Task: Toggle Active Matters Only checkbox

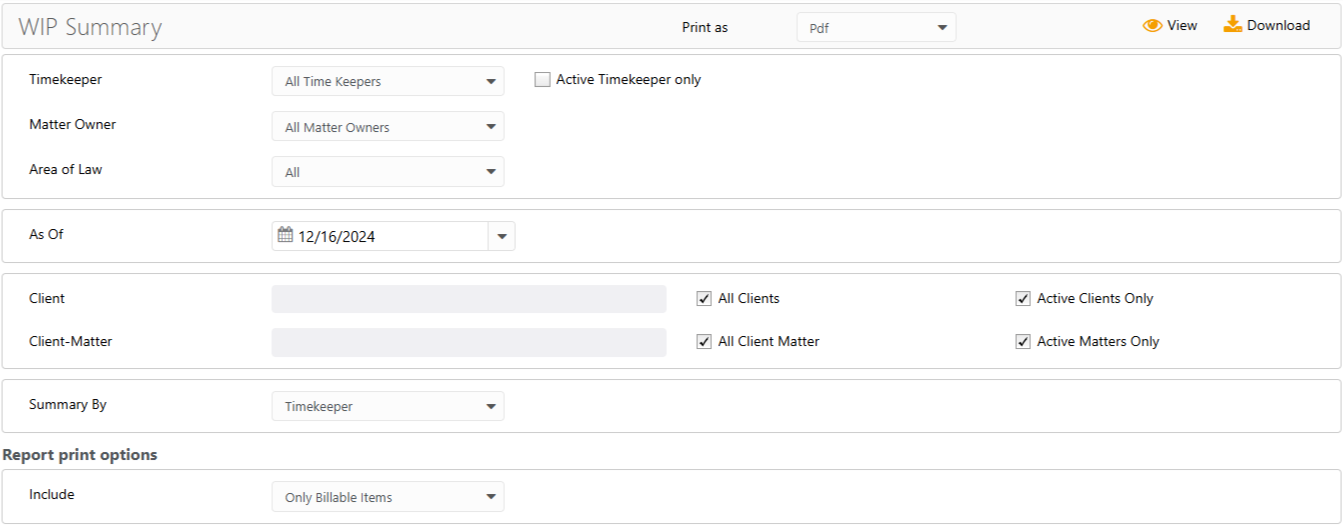Action: (1022, 341)
